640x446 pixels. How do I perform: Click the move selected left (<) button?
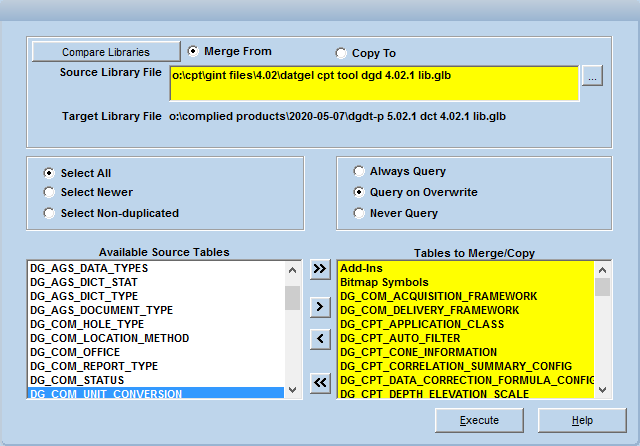pos(319,340)
